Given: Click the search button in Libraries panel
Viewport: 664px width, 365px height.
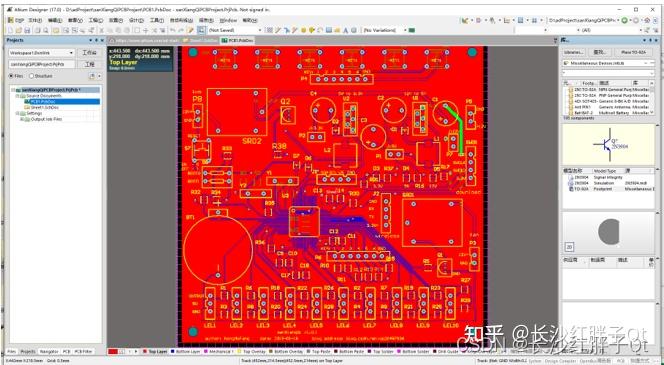Looking at the screenshot, I should [599, 52].
